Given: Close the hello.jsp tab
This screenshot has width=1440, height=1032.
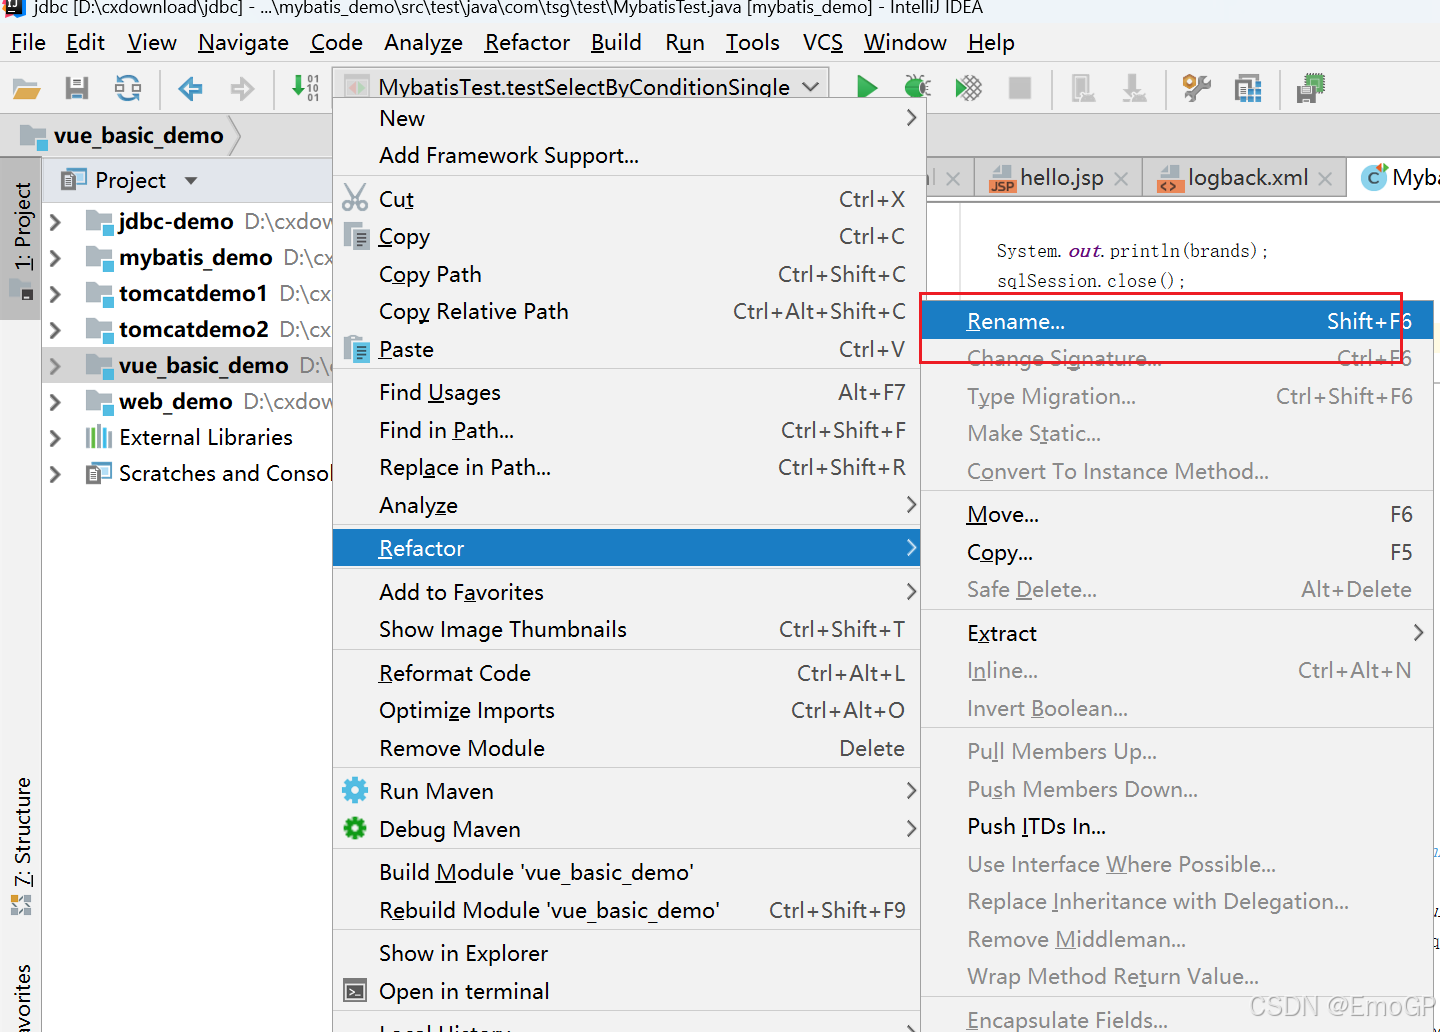Looking at the screenshot, I should (1121, 179).
